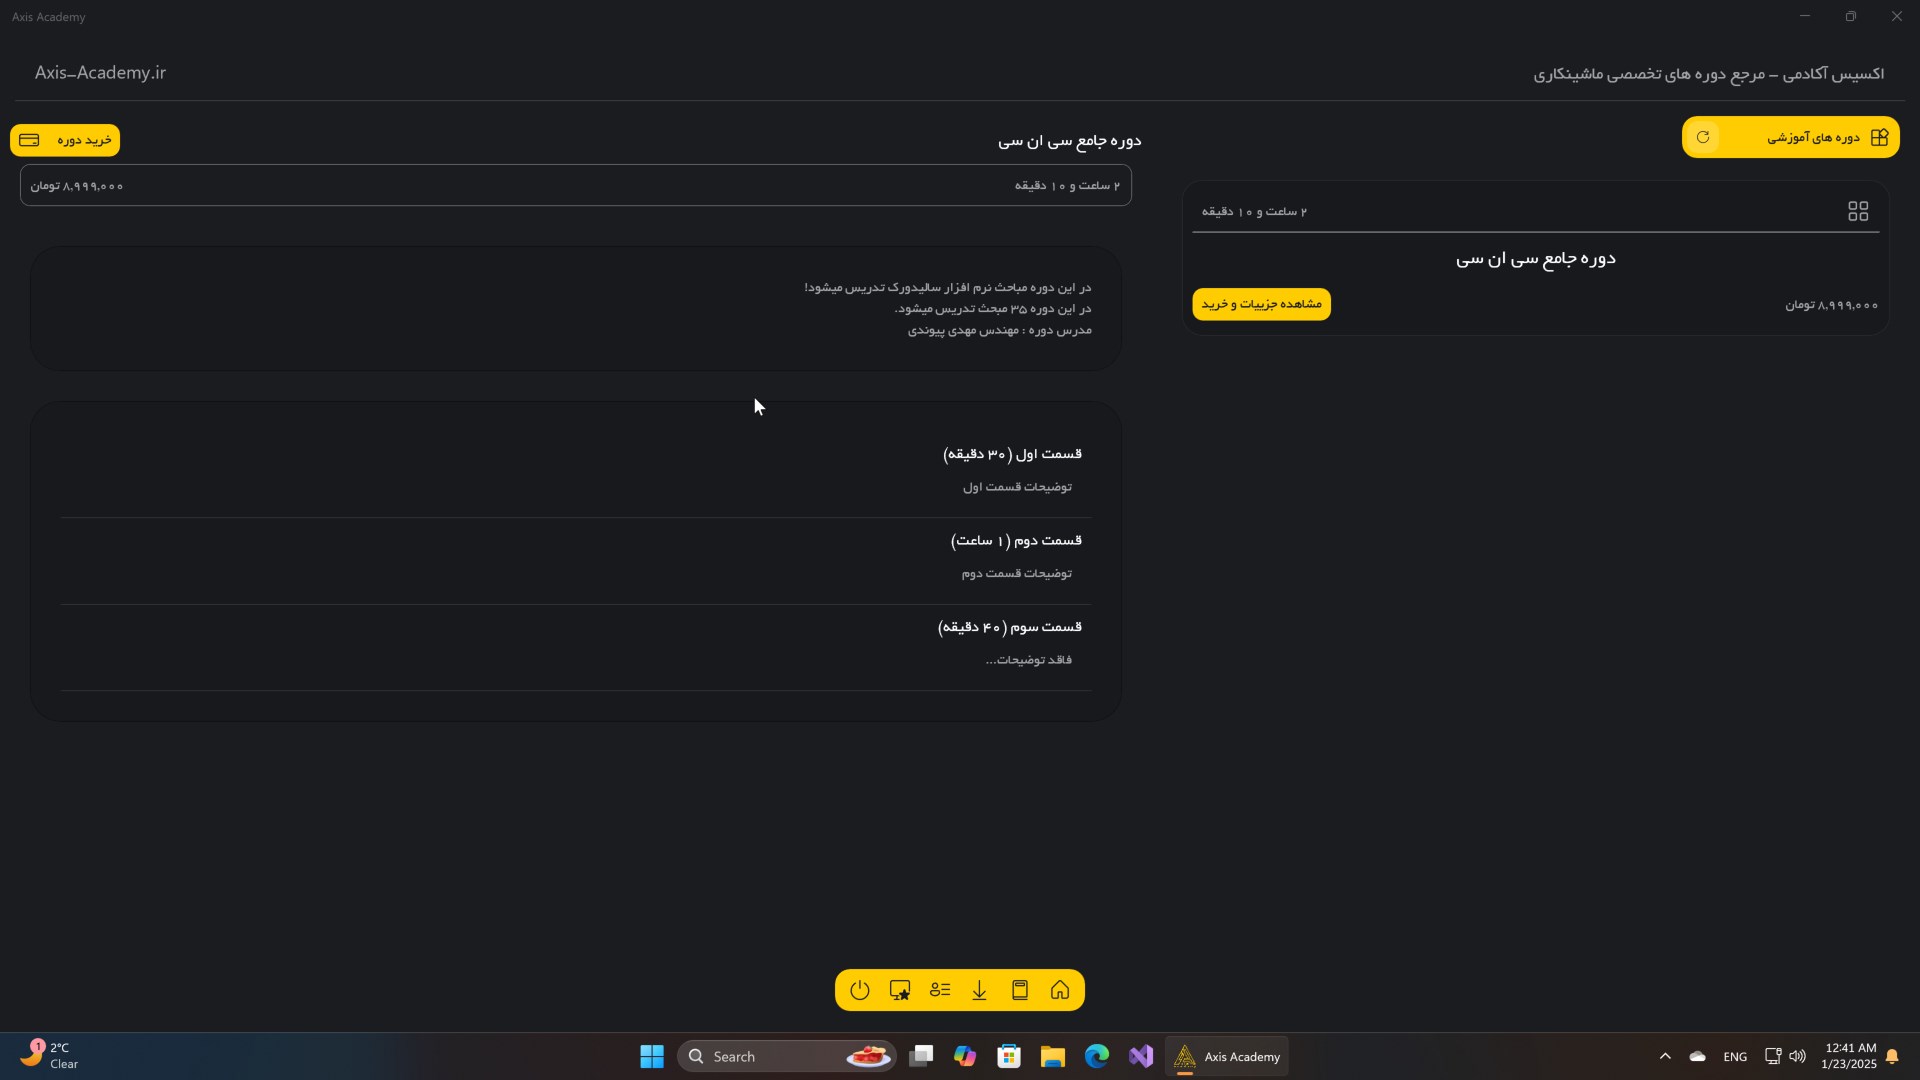Click the grid icon on course card

click(1857, 211)
